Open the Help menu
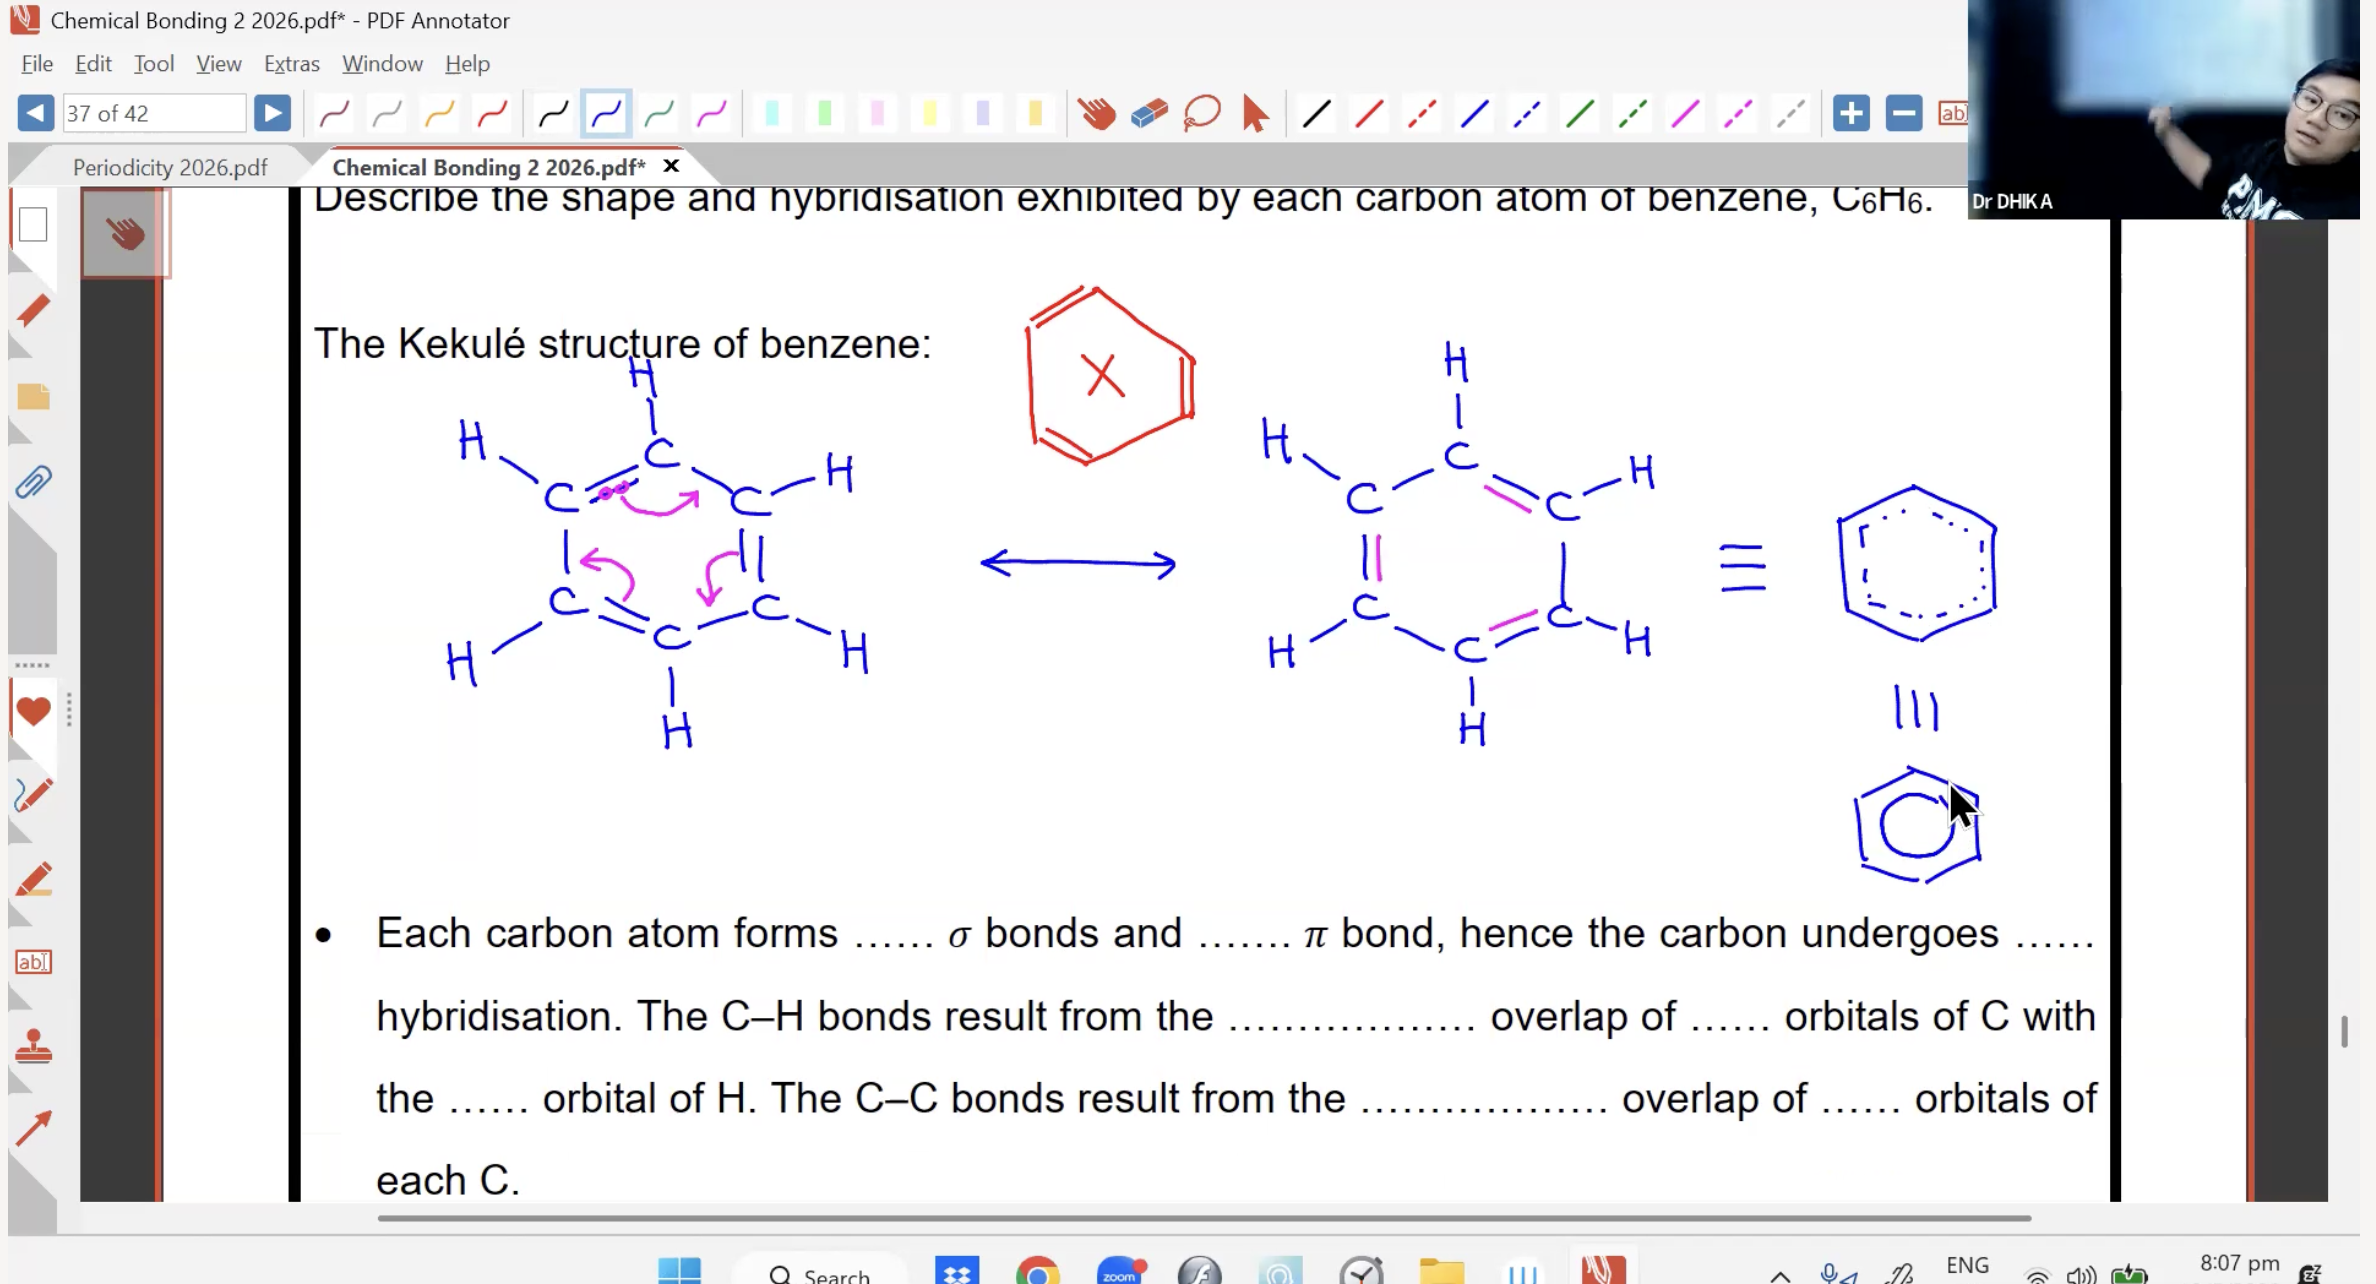This screenshot has width=2376, height=1284. 467,63
